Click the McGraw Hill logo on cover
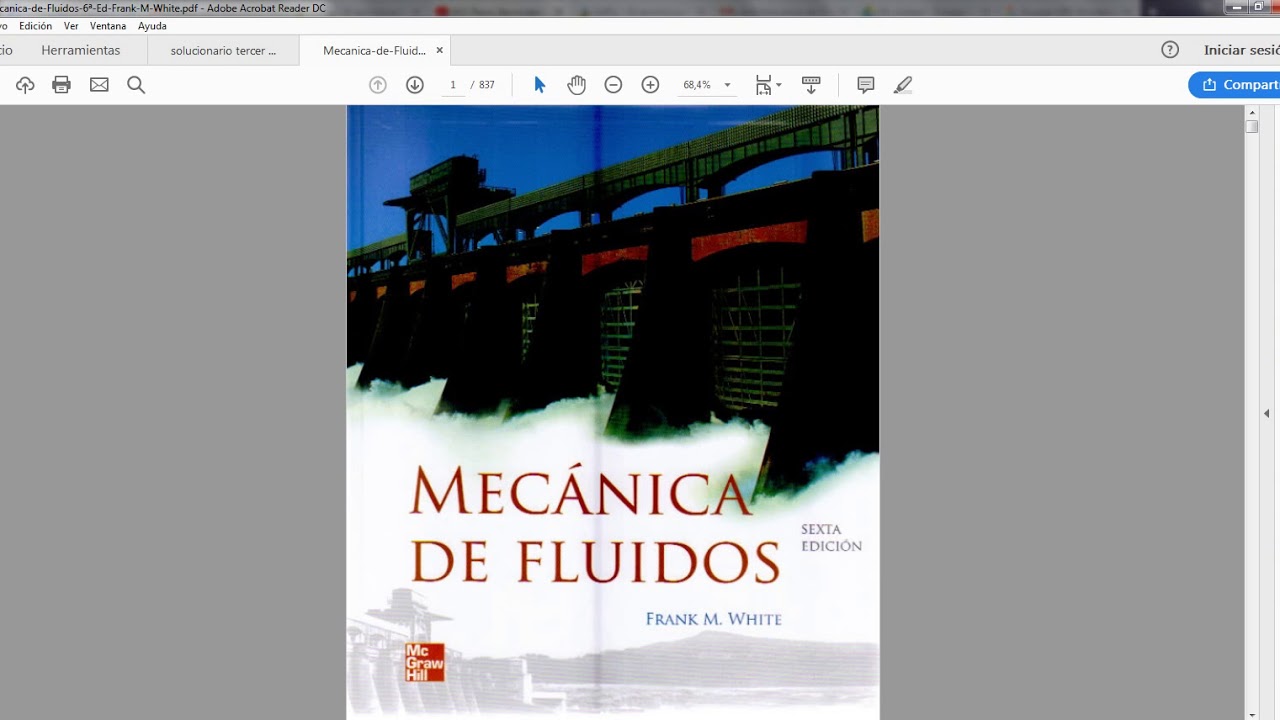 tap(424, 663)
